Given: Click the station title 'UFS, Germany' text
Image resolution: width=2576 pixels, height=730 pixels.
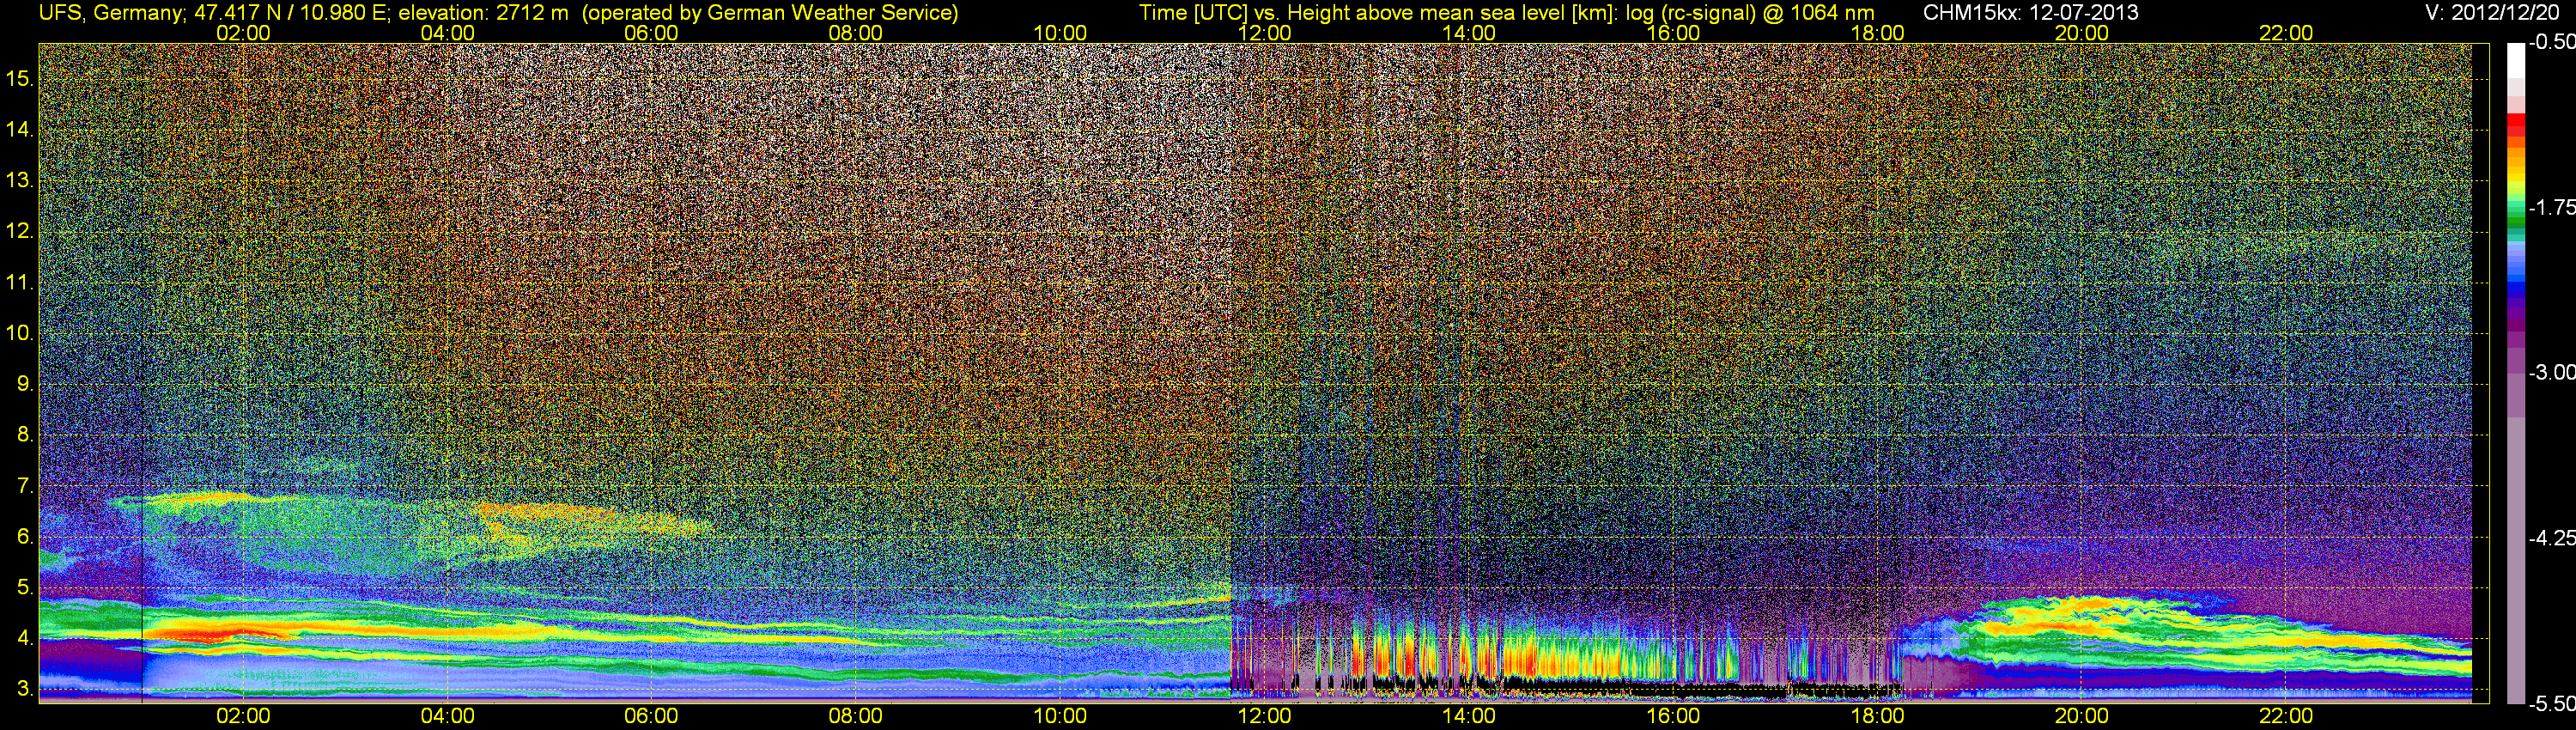Looking at the screenshot, I should tap(110, 13).
